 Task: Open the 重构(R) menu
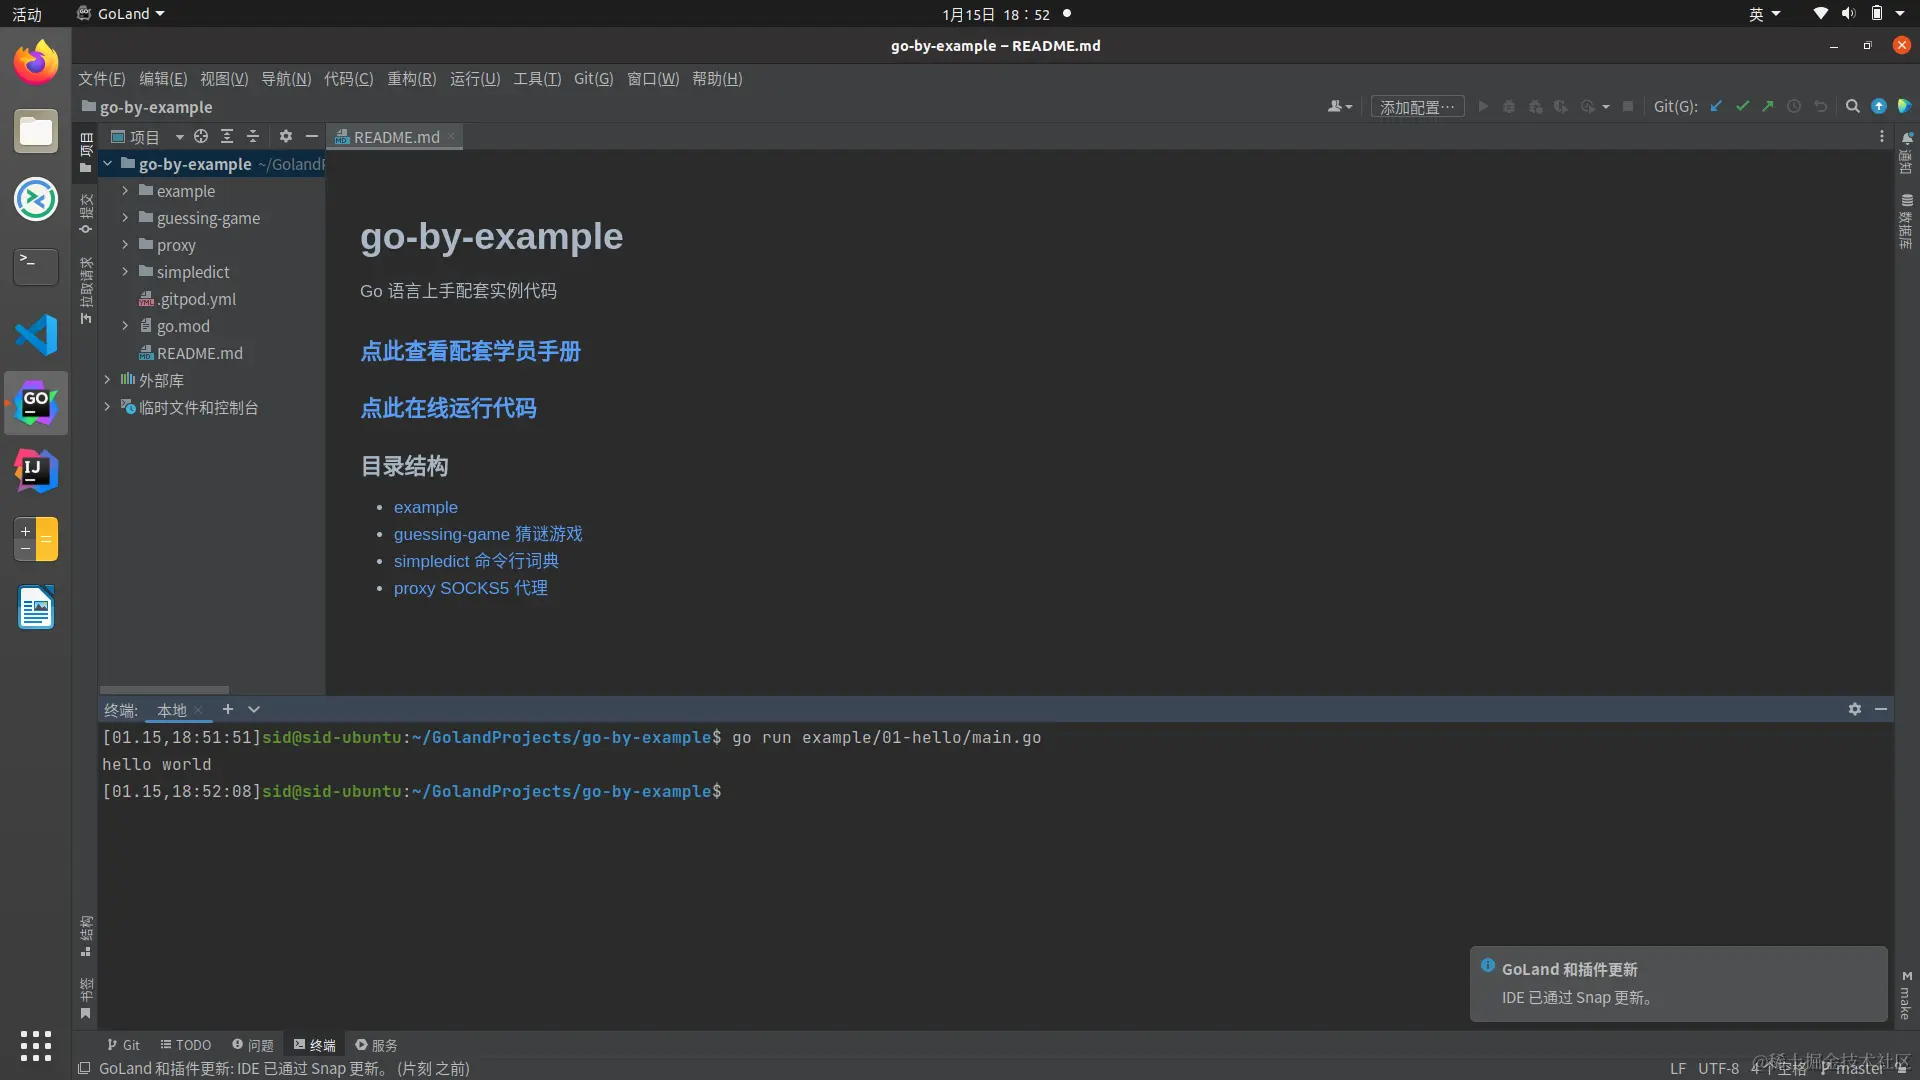coord(411,79)
